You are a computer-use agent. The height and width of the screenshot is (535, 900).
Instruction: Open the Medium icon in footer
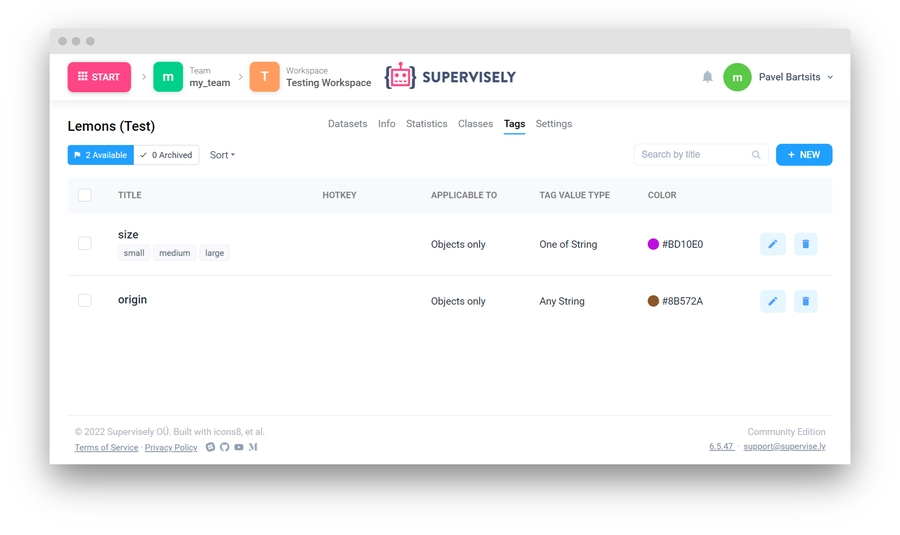(253, 447)
